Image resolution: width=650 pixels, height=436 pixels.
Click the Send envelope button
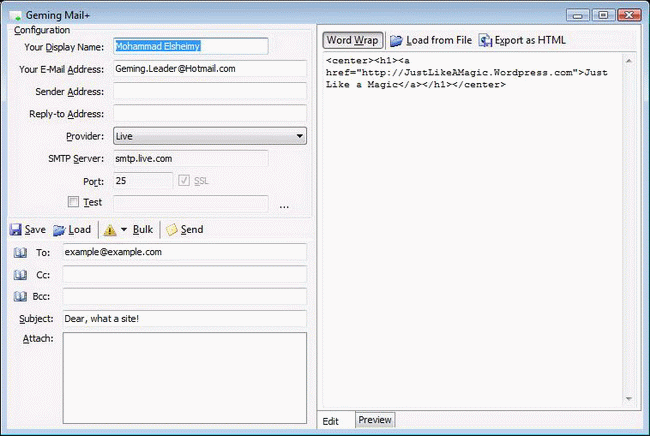pos(184,229)
